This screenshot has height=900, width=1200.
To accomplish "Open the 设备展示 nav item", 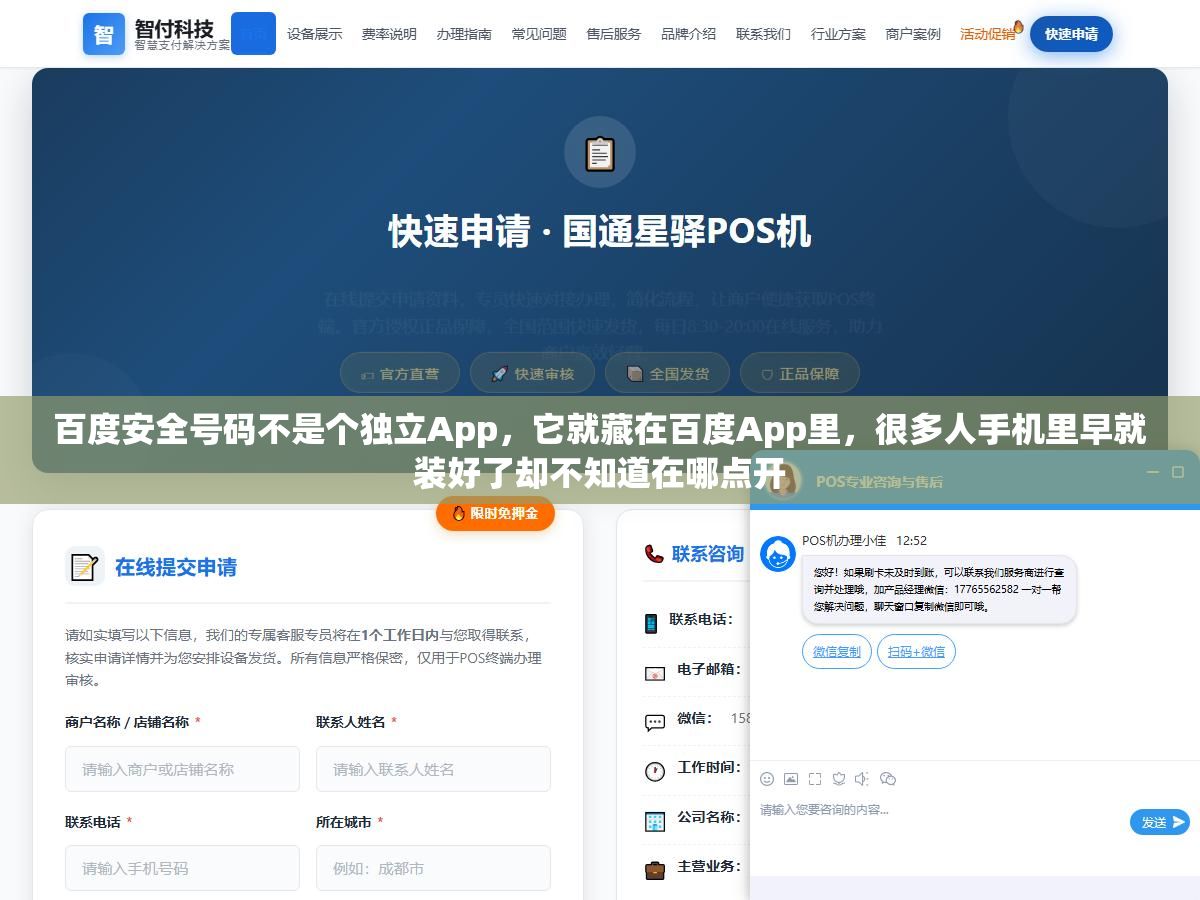I will click(314, 34).
